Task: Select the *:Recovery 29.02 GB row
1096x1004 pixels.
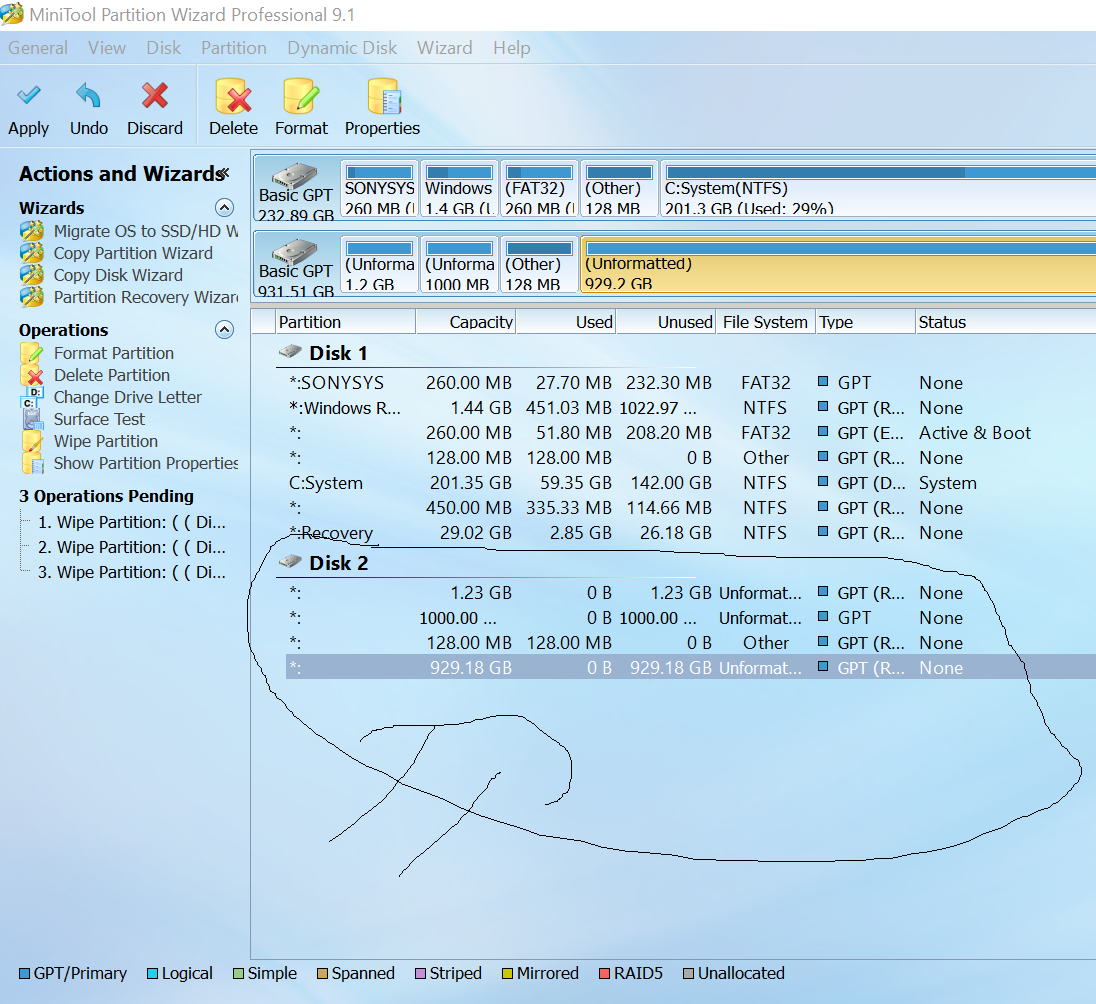Action: click(691, 533)
